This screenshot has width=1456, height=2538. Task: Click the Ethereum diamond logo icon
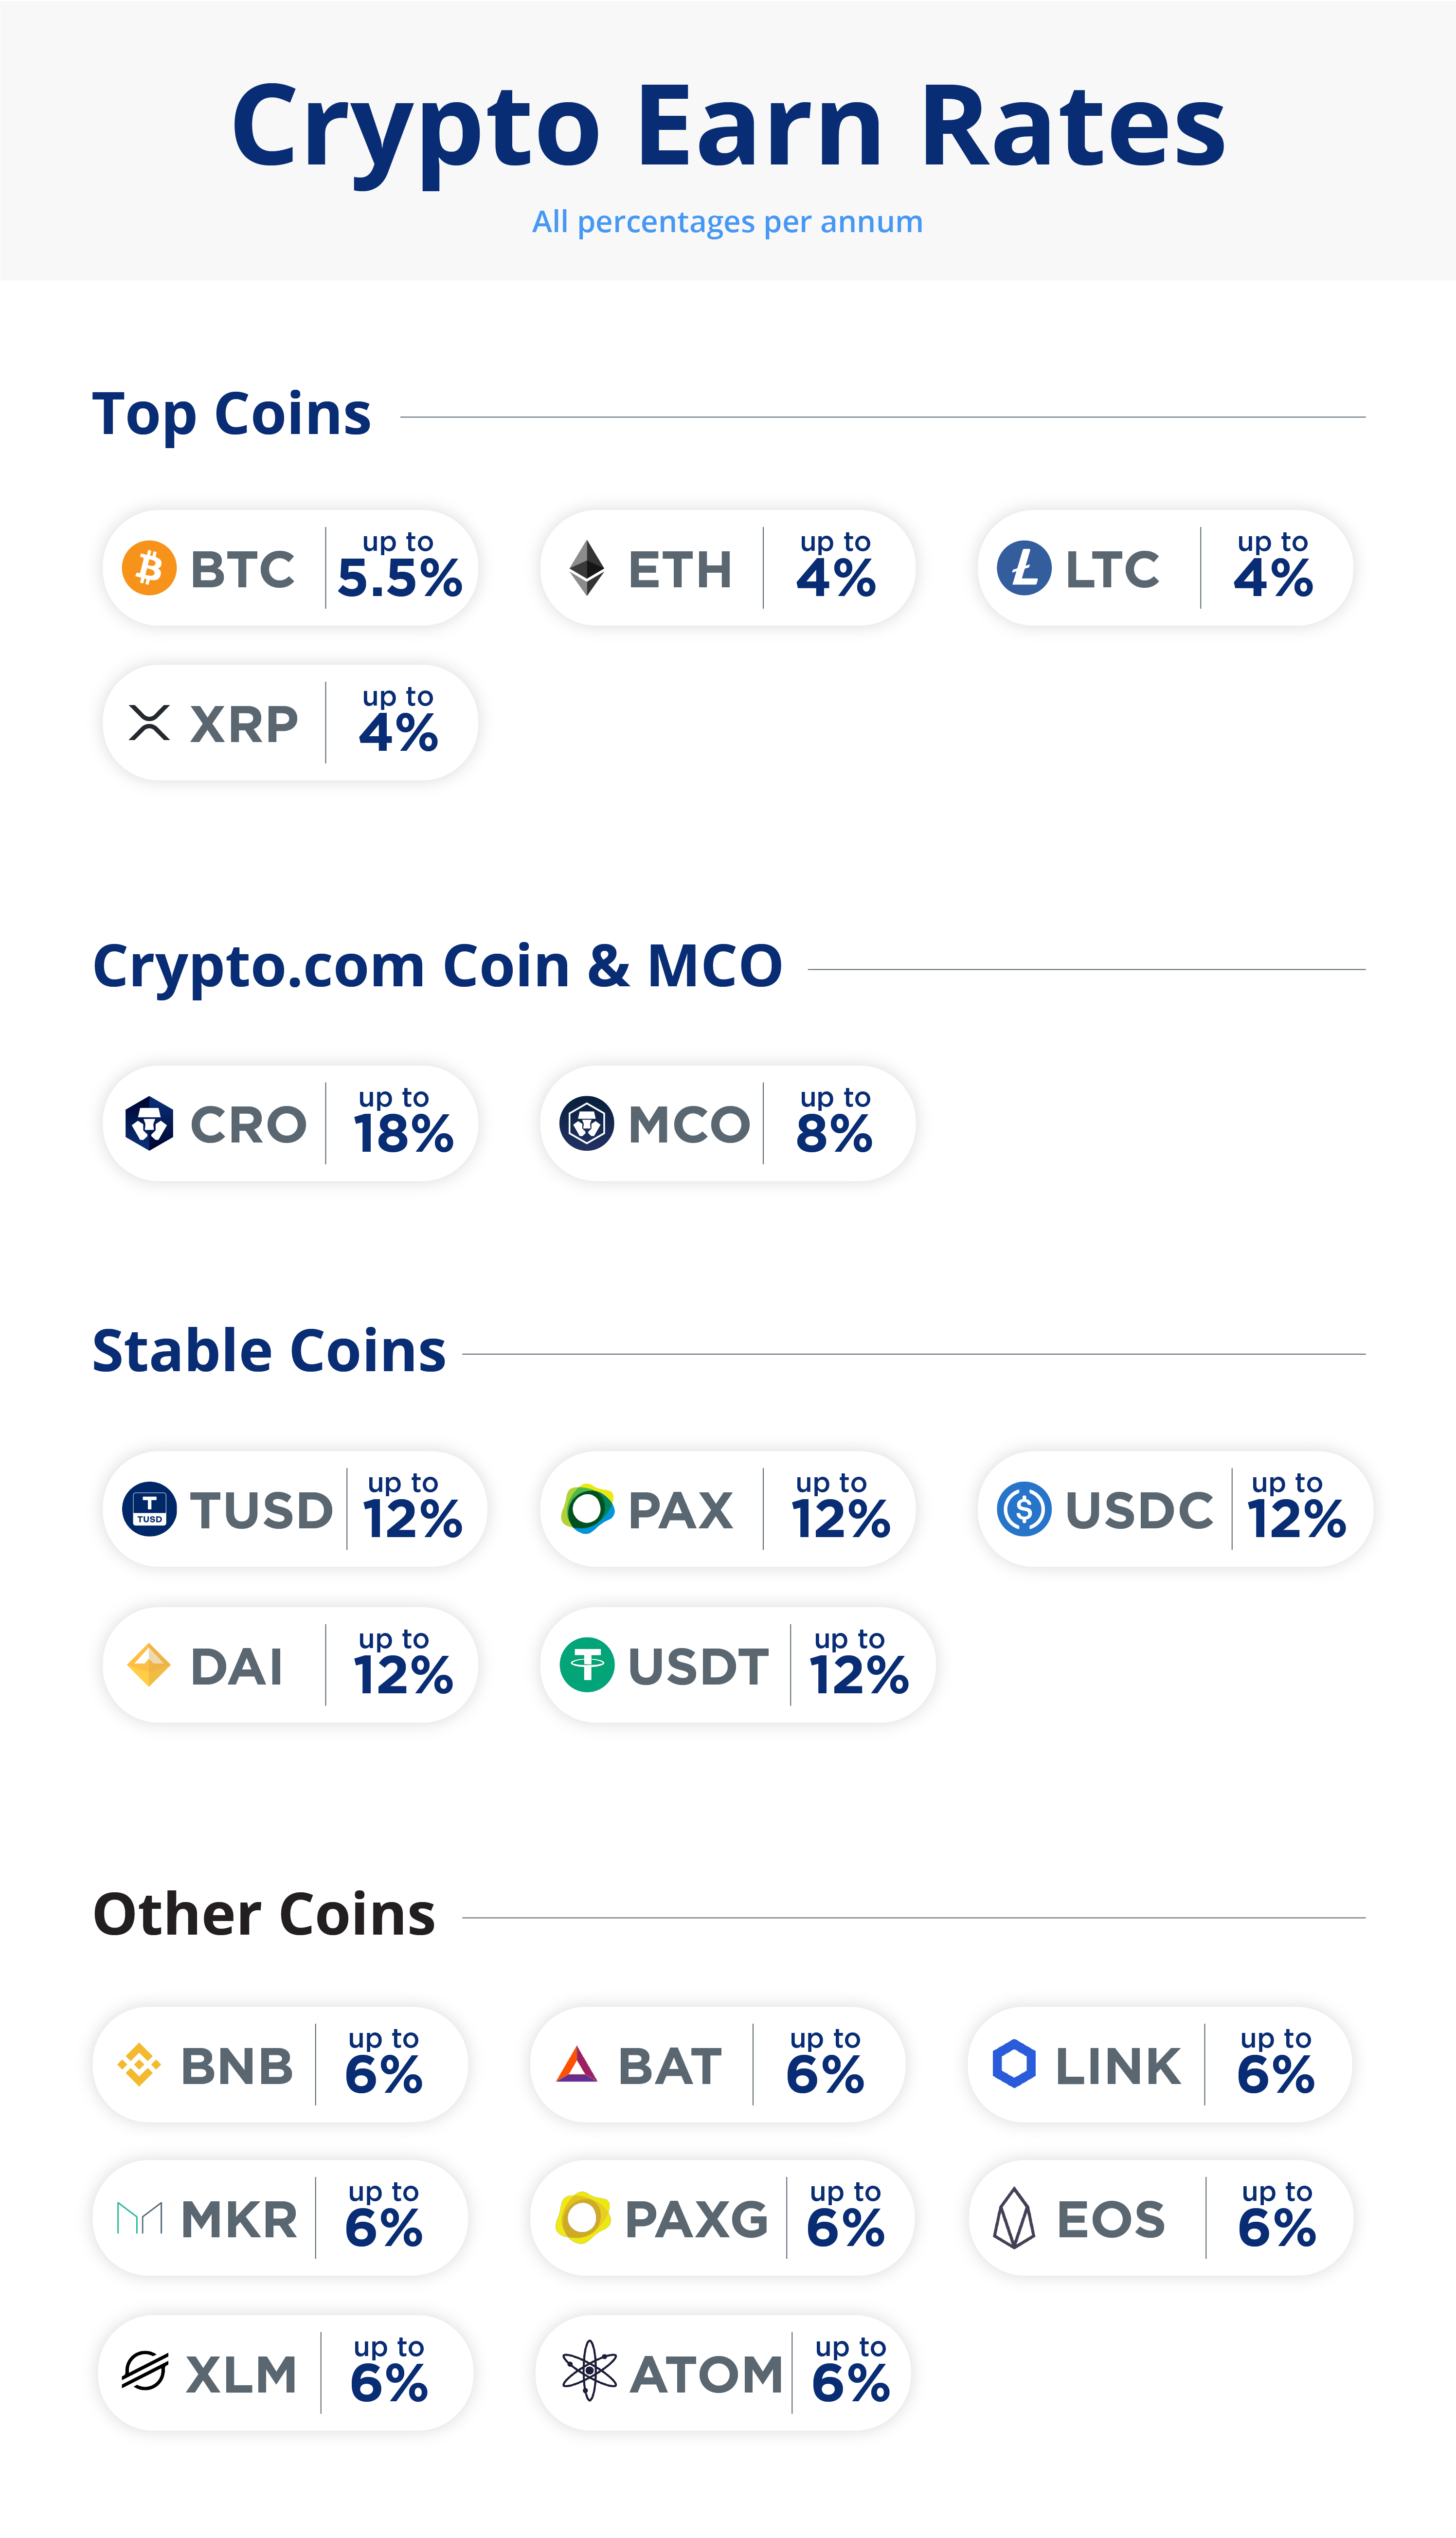coord(587,568)
